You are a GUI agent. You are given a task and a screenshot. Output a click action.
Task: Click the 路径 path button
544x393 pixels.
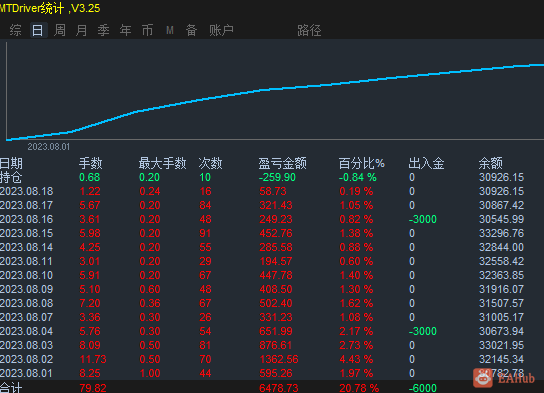[309, 31]
